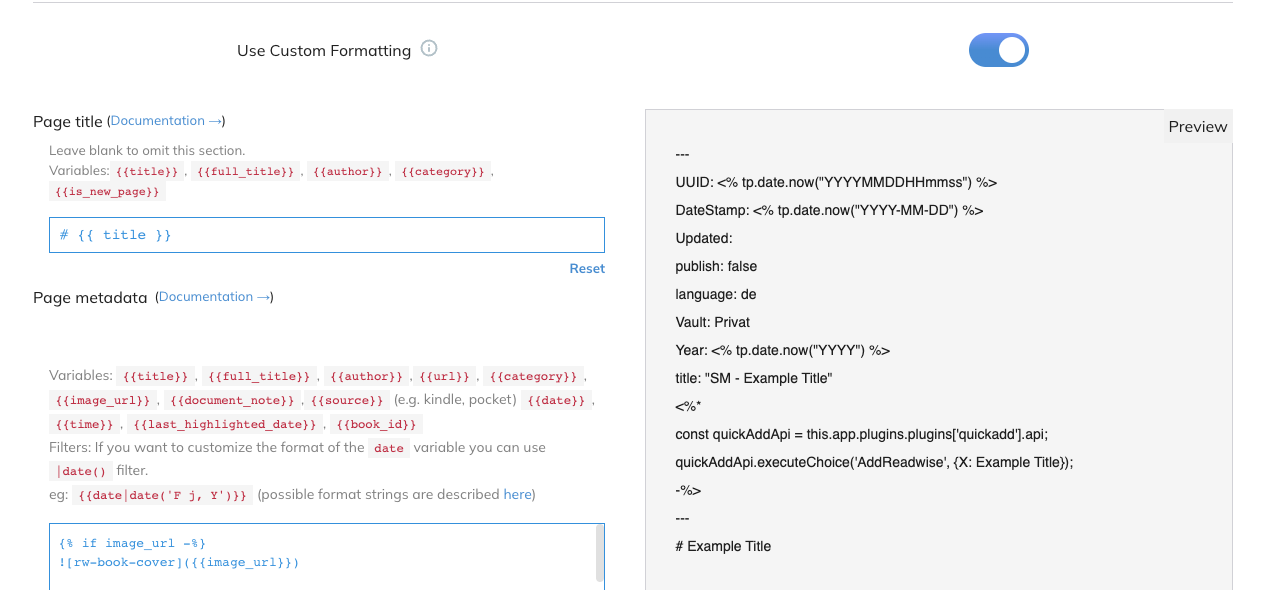Click the info icon beside Use Custom Formatting
Image resolution: width=1261 pixels, height=590 pixels.
(x=429, y=49)
